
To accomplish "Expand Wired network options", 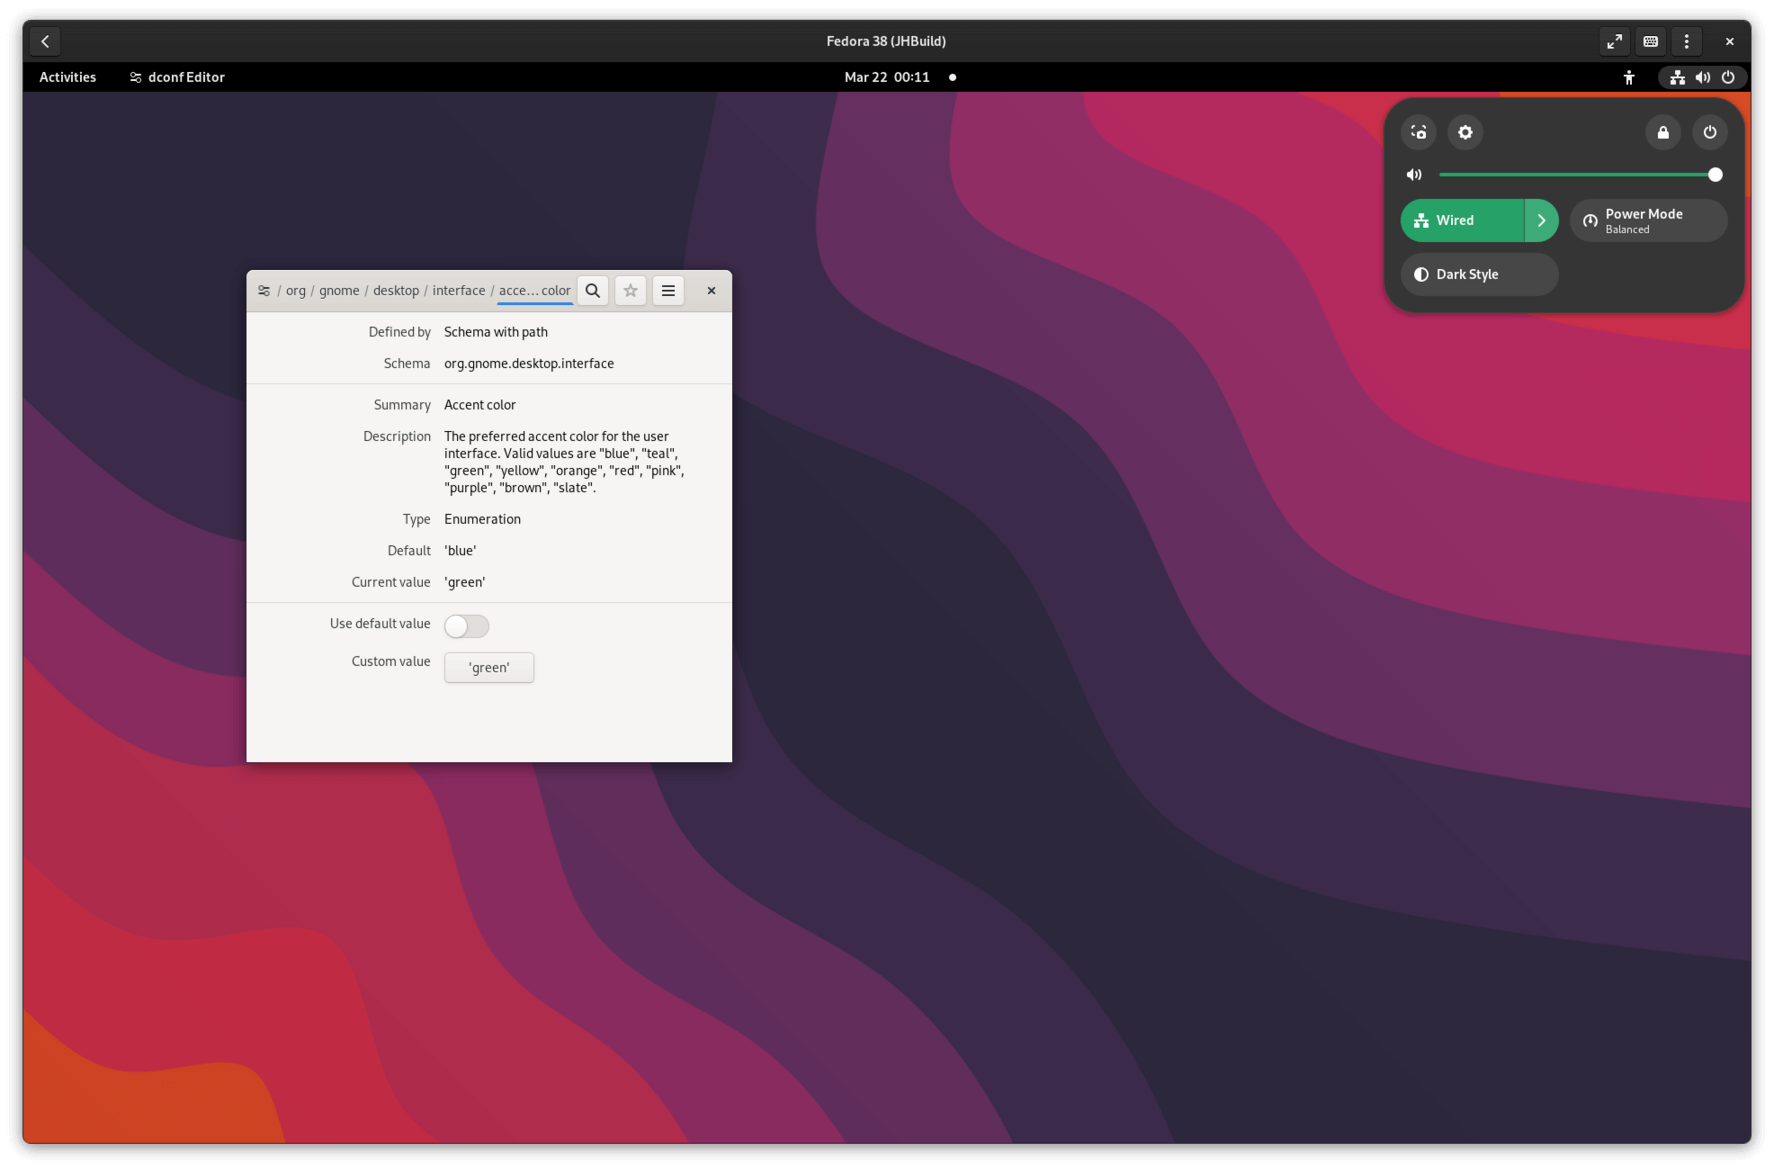I will tap(1541, 220).
